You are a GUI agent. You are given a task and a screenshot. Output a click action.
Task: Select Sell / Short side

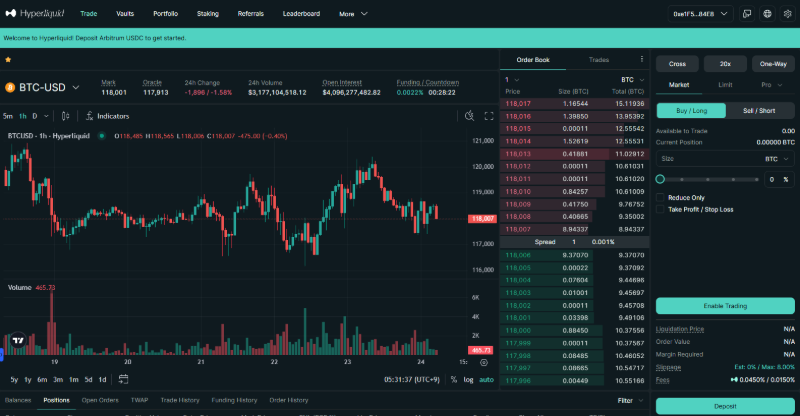759,110
